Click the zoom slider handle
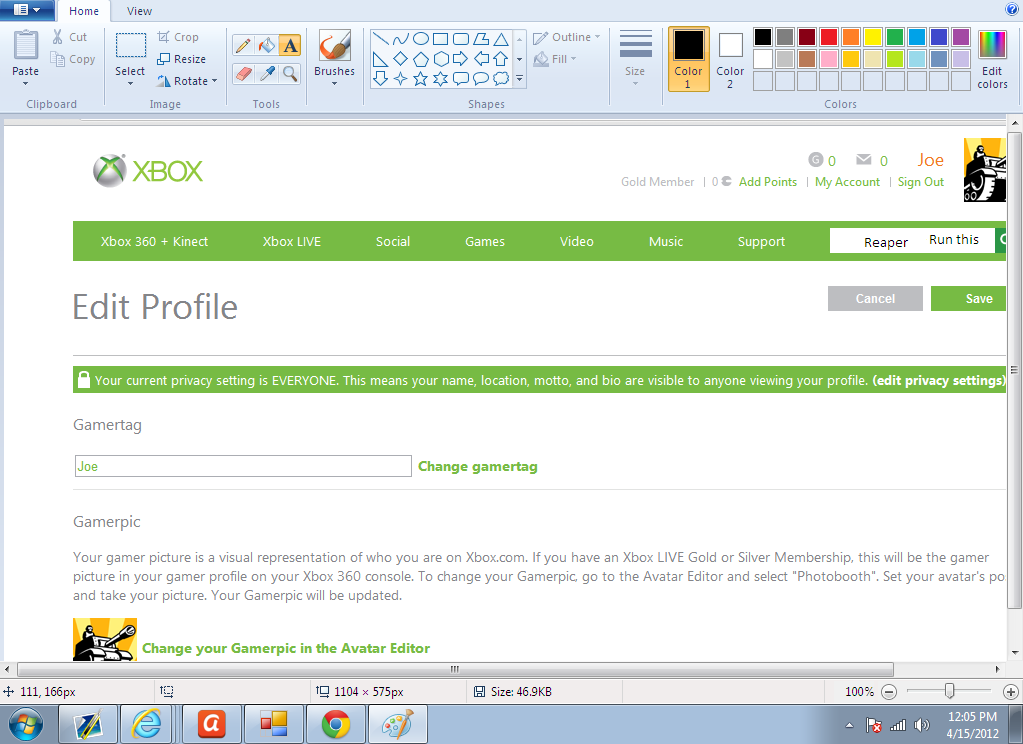 949,691
